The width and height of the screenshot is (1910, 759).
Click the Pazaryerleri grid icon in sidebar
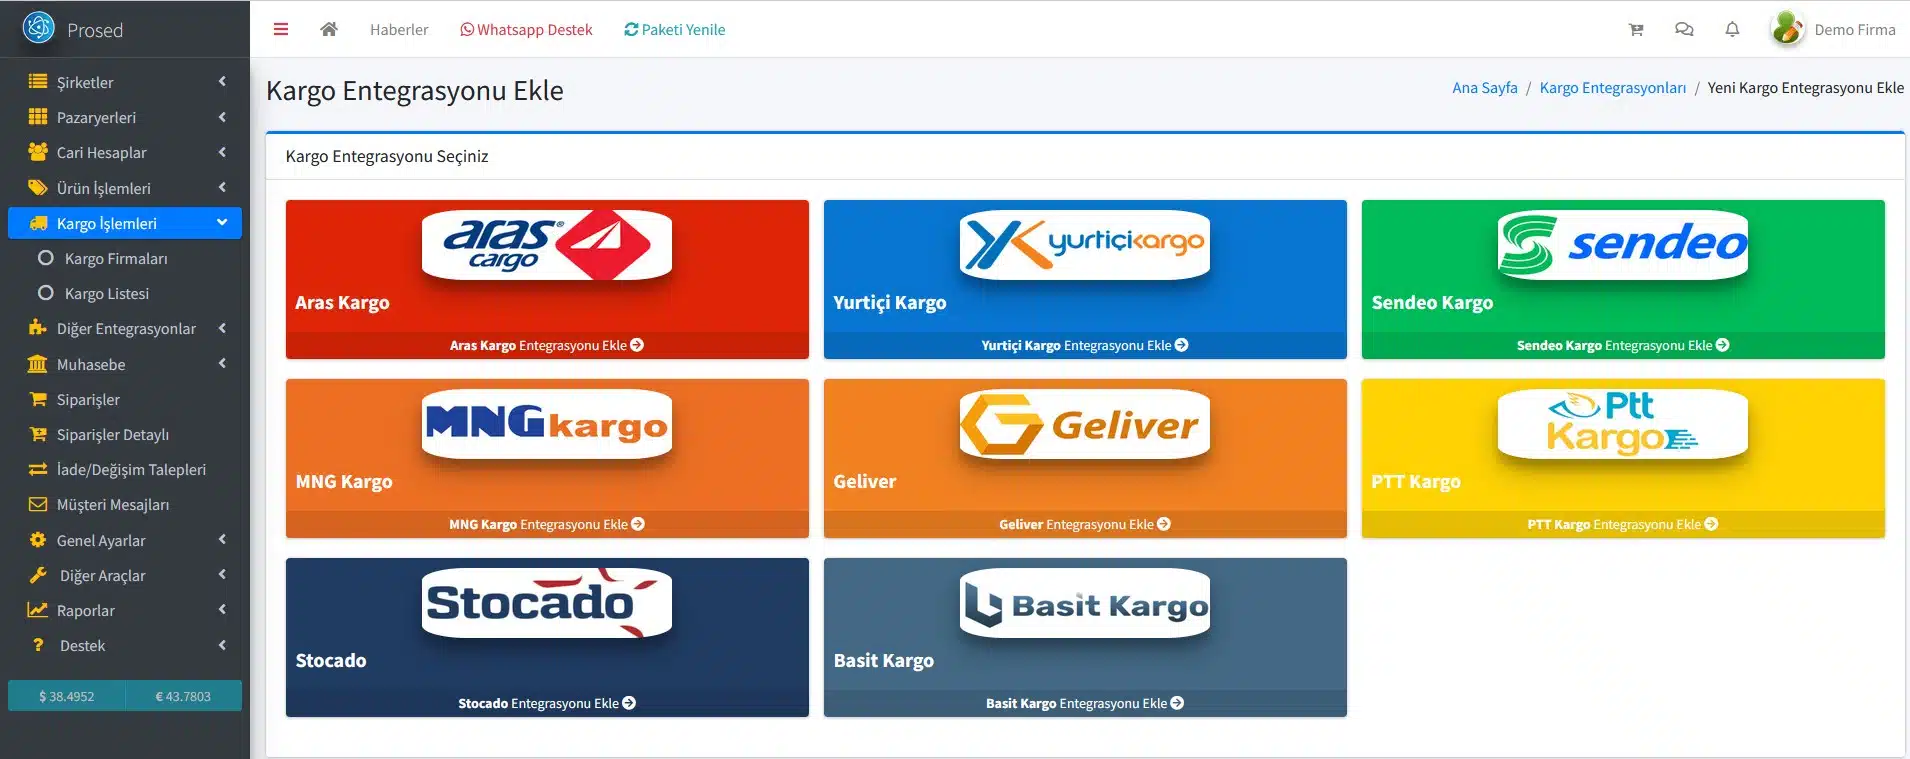[38, 117]
